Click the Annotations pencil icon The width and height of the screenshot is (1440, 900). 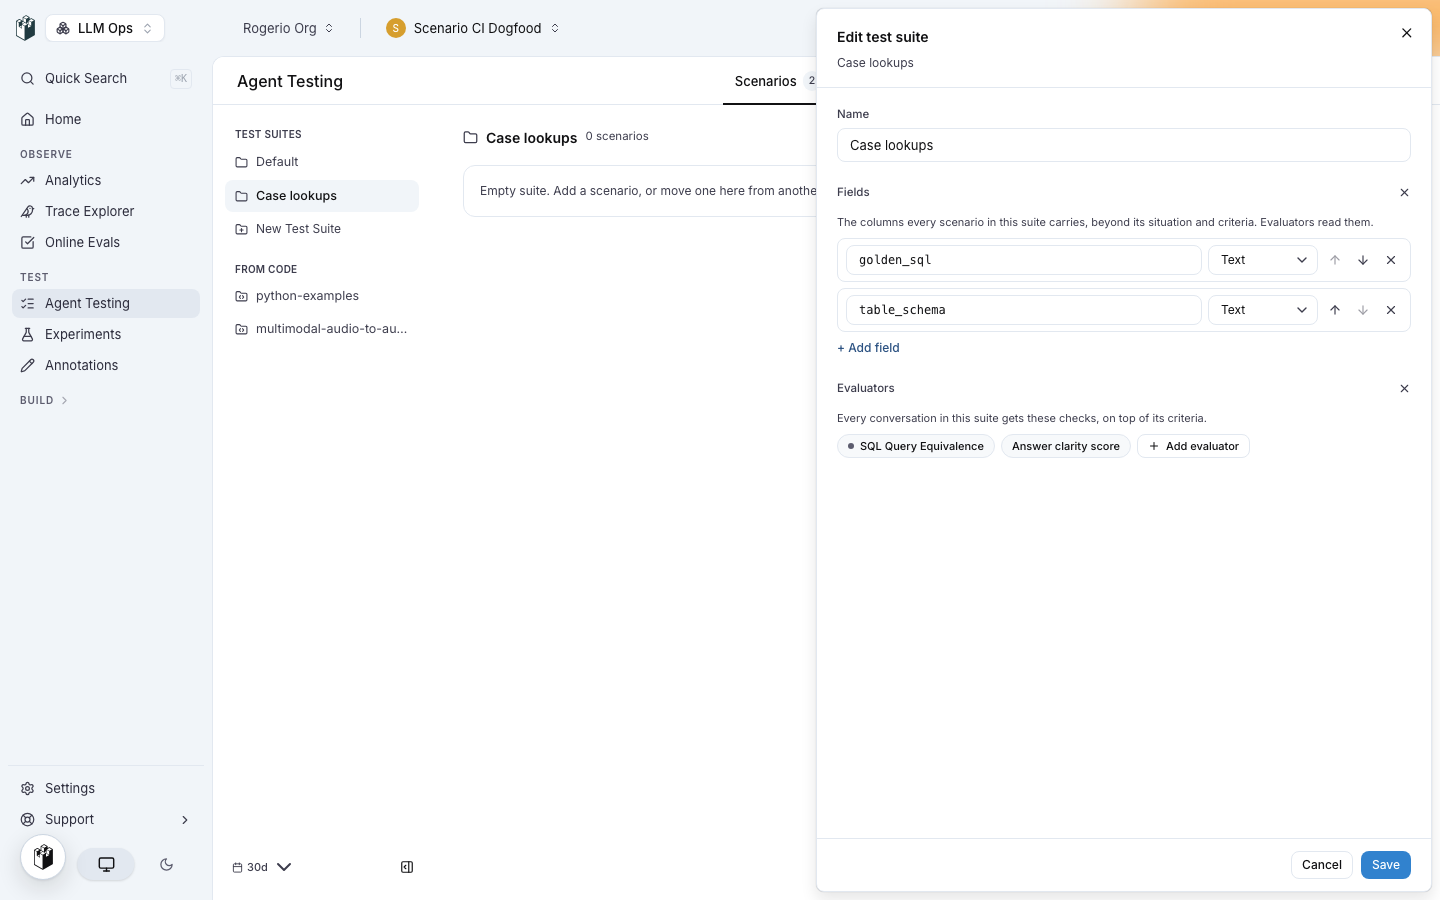[x=28, y=365]
